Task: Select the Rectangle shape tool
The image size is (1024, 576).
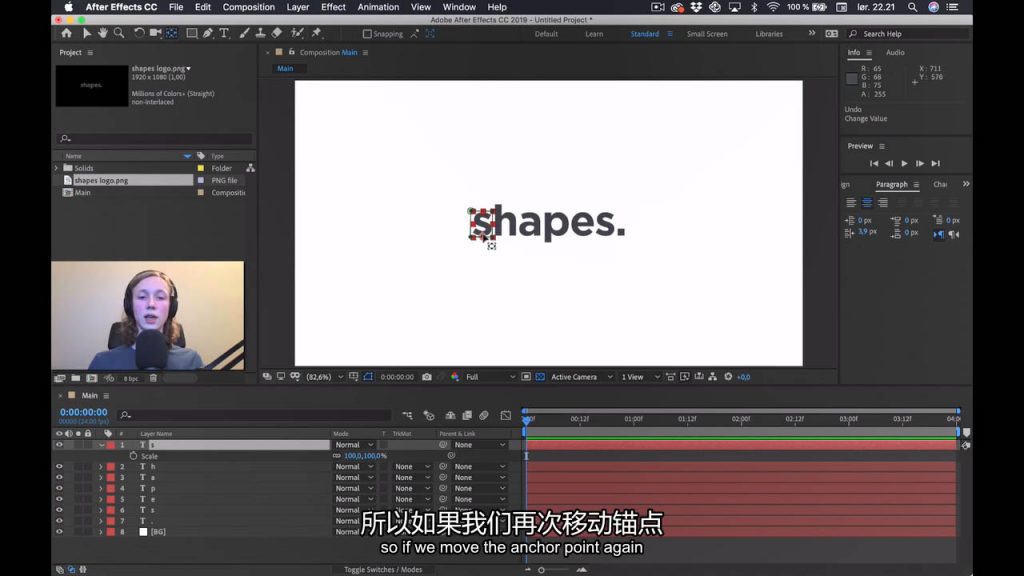Action: (x=192, y=33)
